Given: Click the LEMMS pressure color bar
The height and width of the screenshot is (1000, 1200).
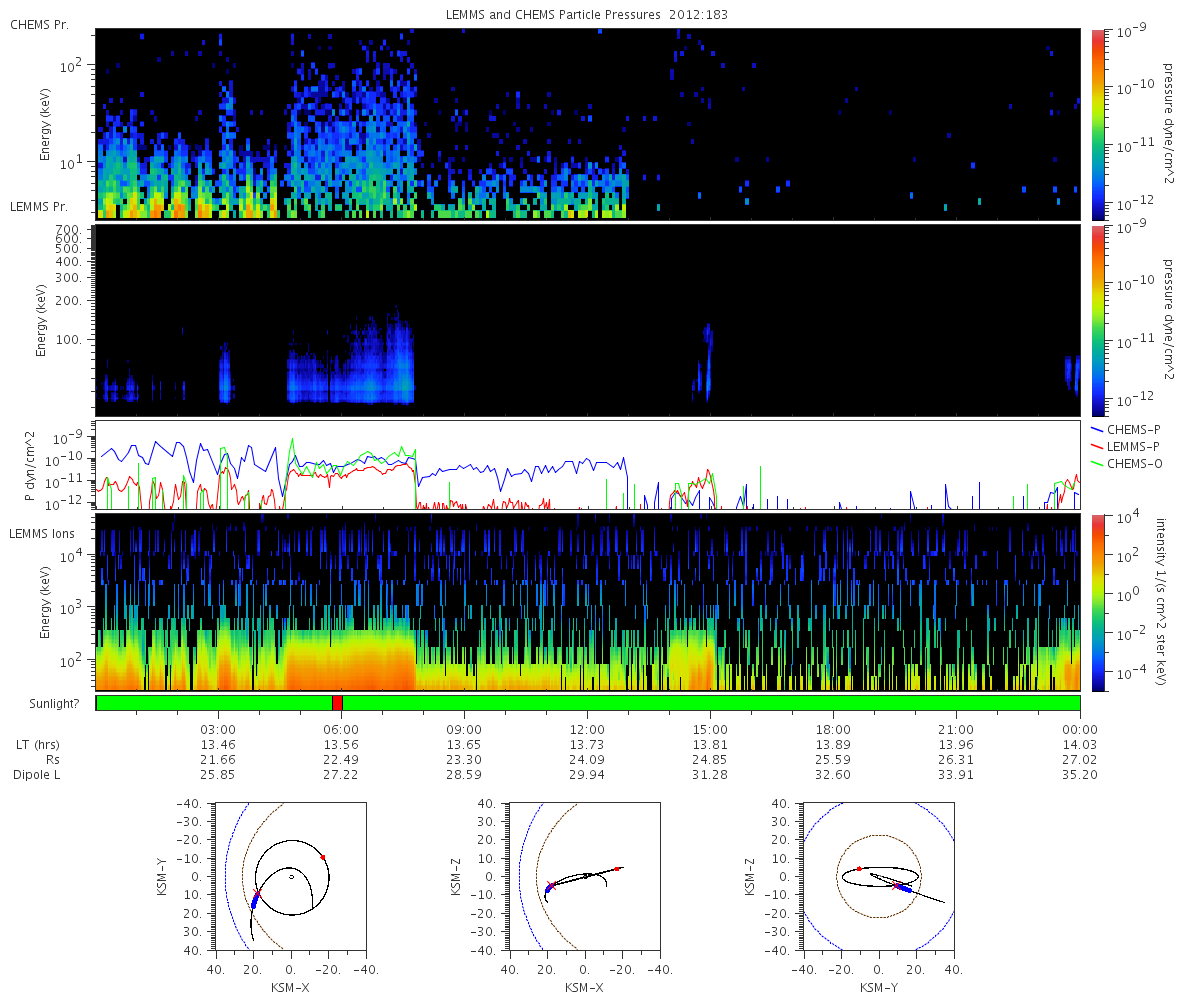Looking at the screenshot, I should pyautogui.click(x=1097, y=320).
